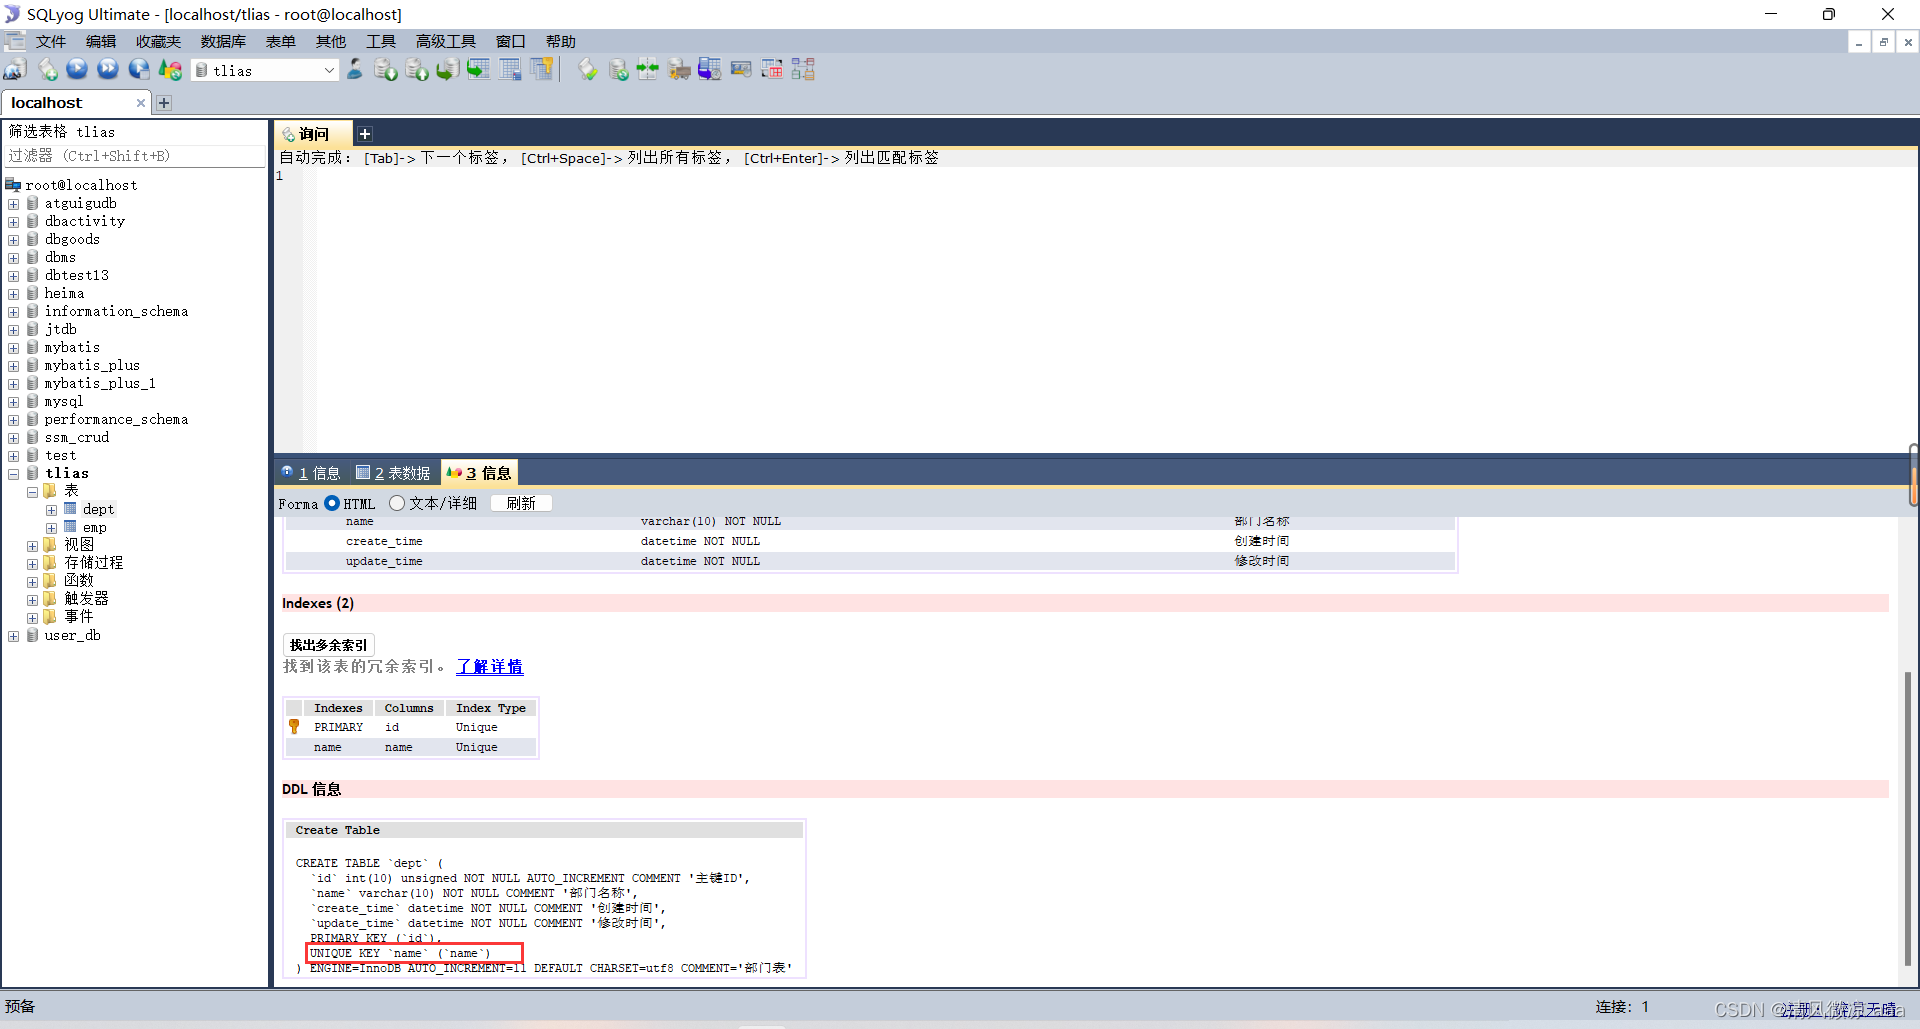
Task: Click the table with yellow key icon
Action: point(542,70)
